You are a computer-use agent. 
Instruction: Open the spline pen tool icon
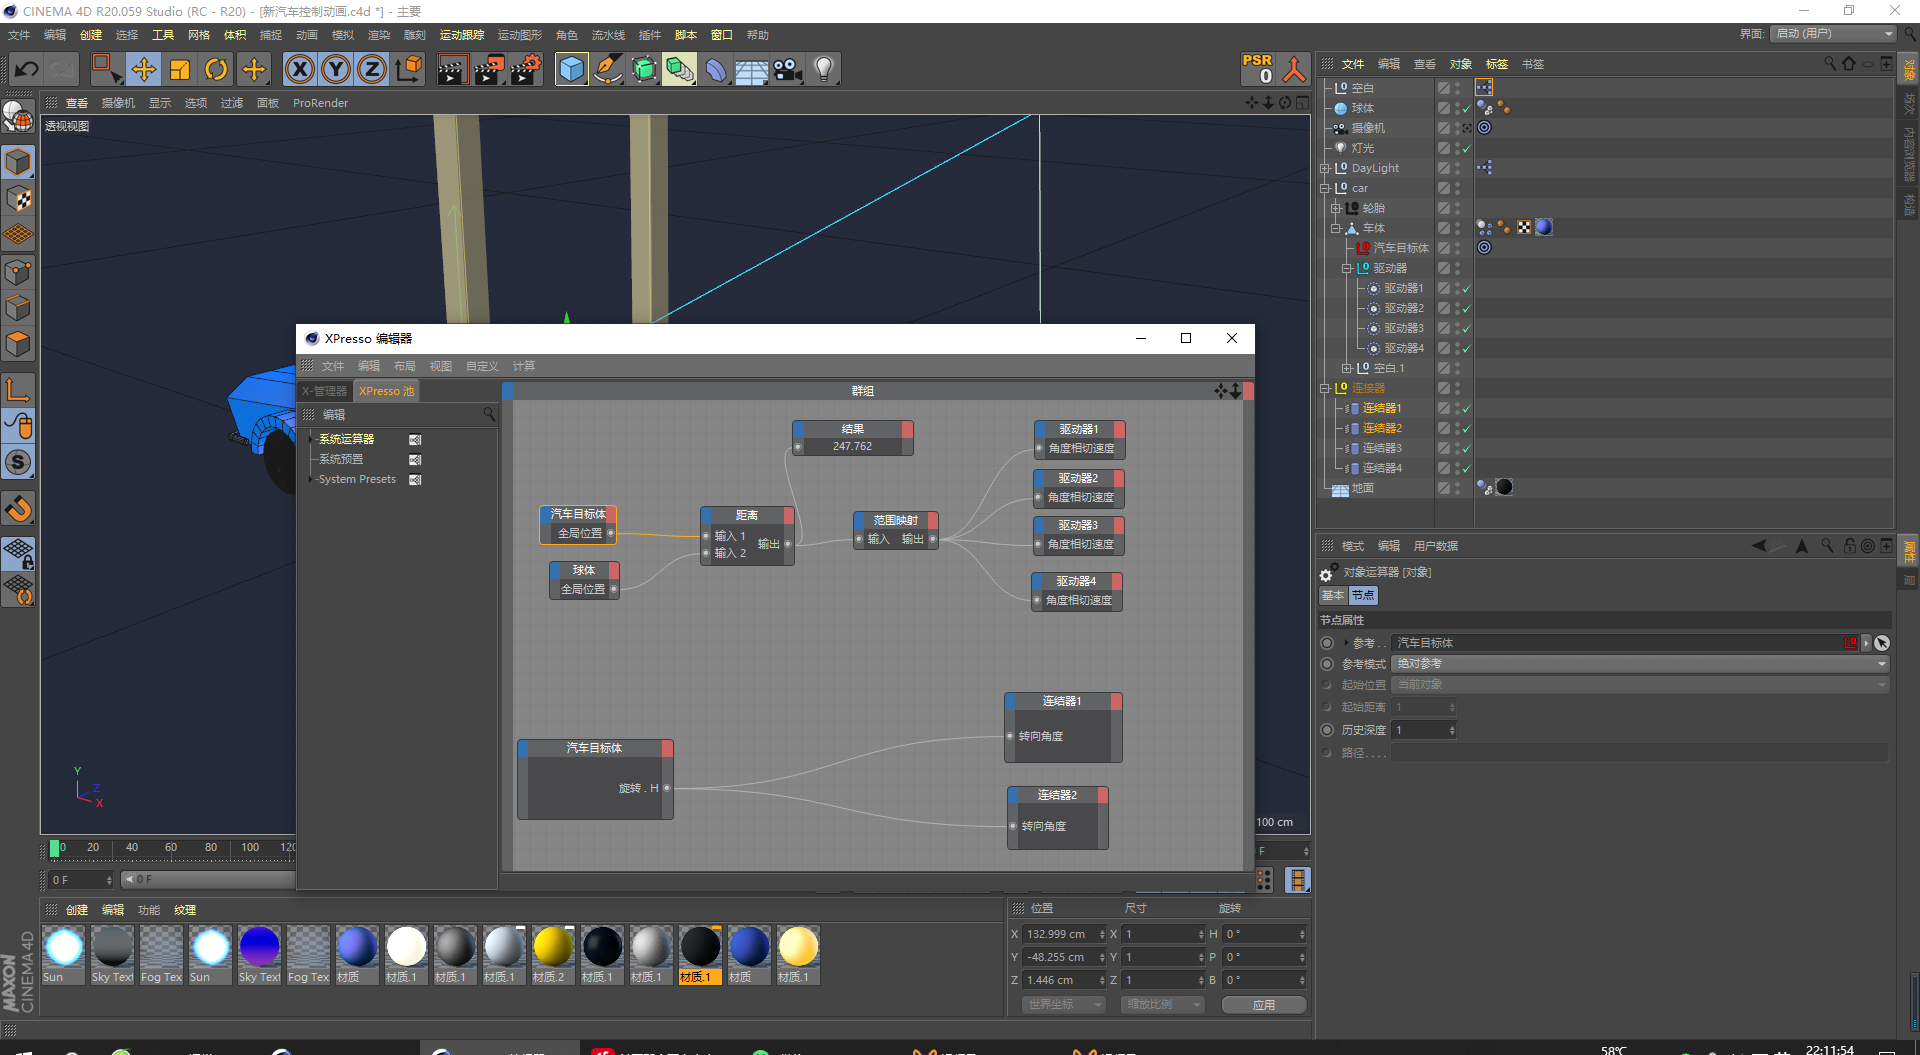pyautogui.click(x=607, y=69)
